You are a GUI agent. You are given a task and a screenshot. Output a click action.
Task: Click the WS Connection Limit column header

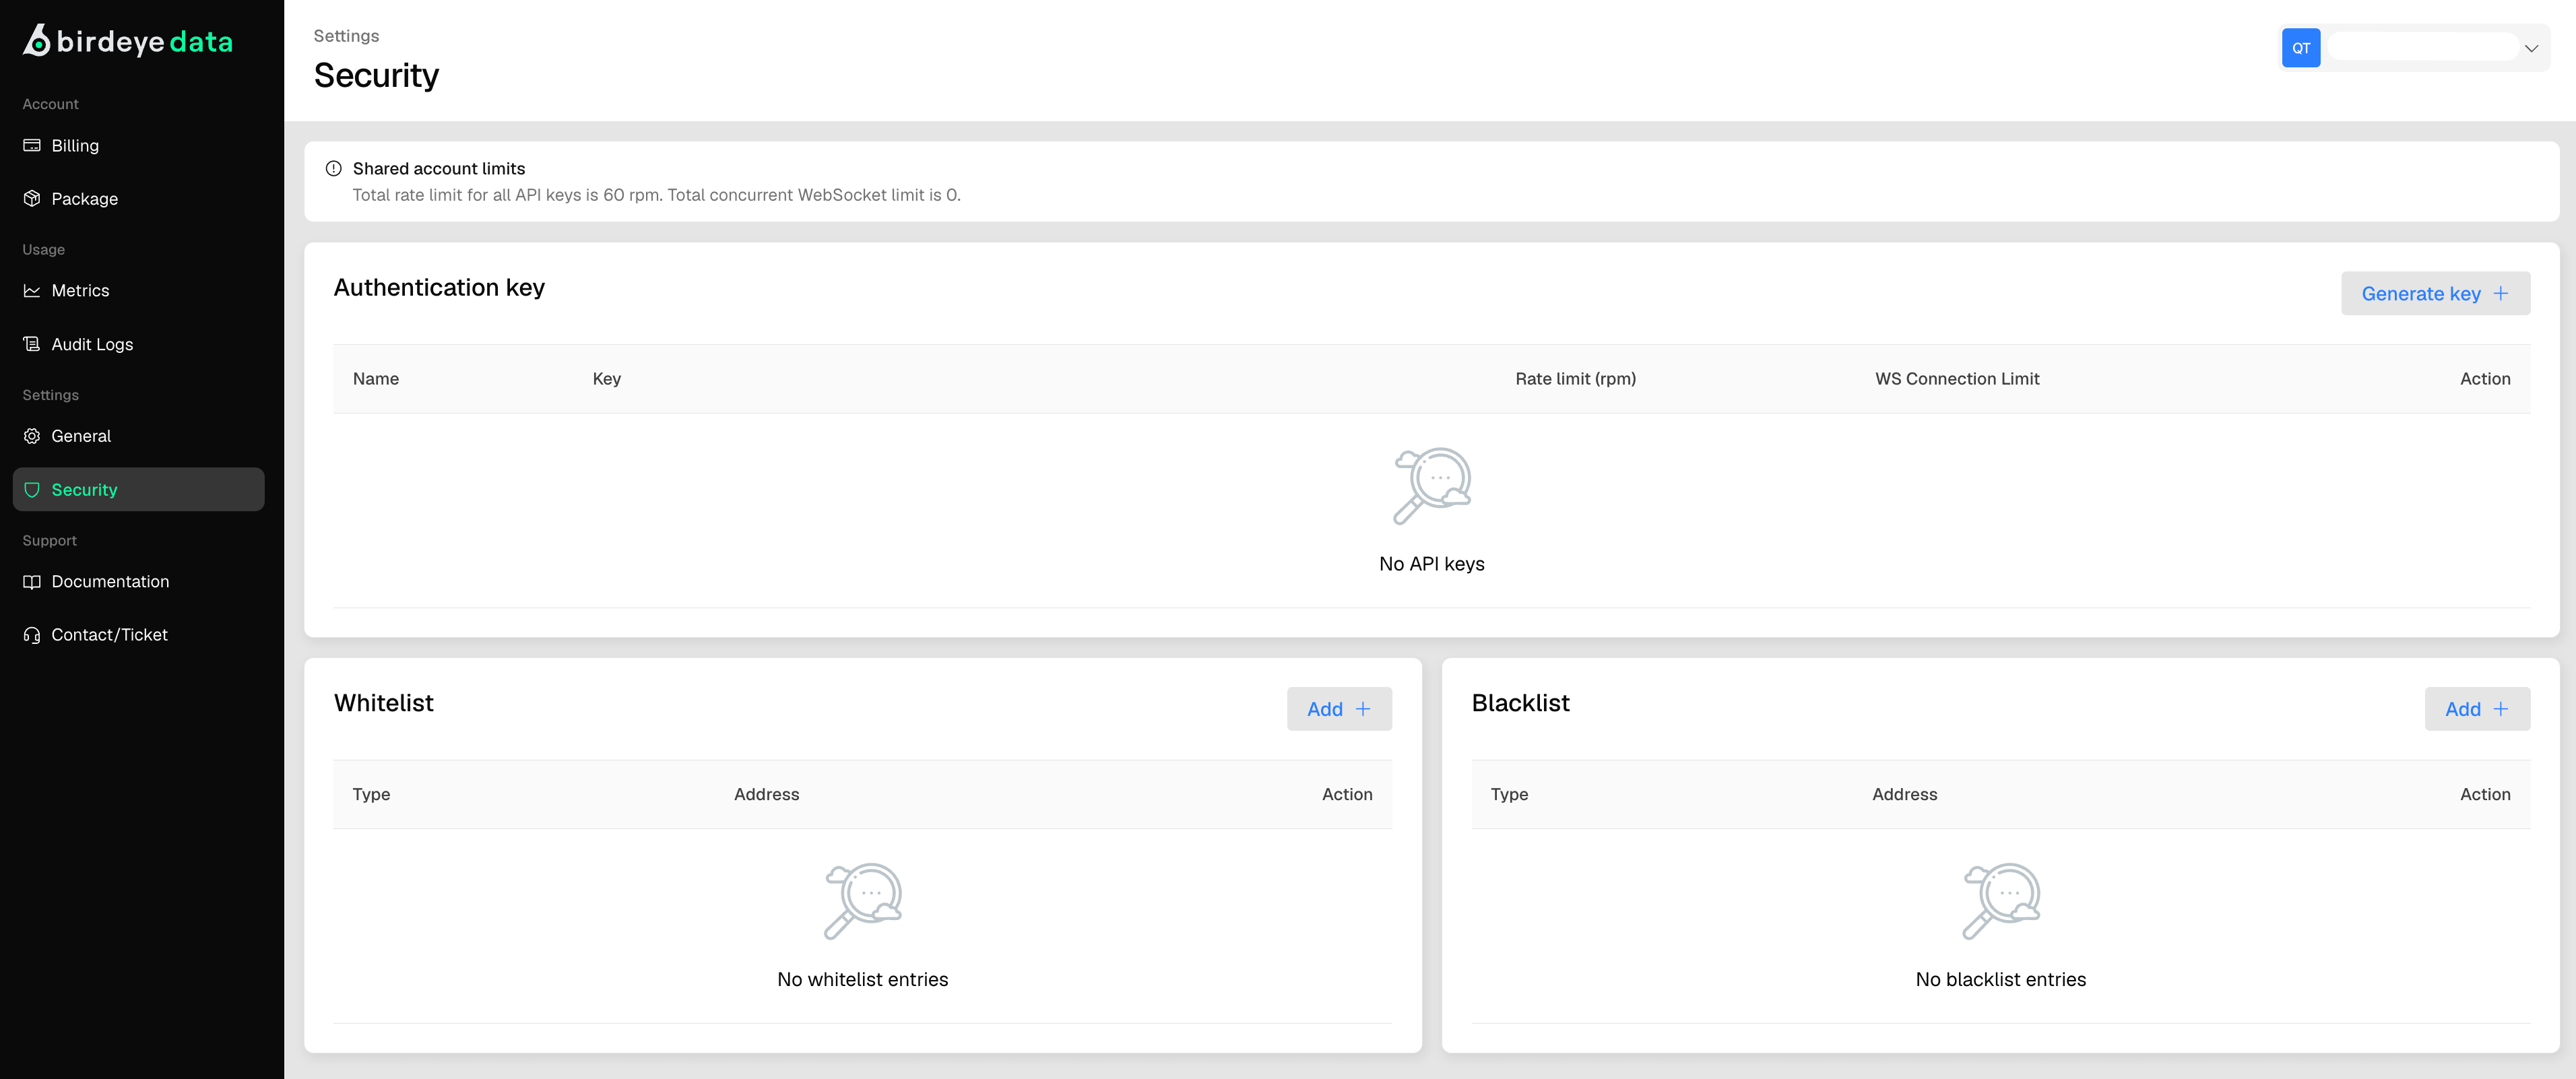pyautogui.click(x=1956, y=378)
